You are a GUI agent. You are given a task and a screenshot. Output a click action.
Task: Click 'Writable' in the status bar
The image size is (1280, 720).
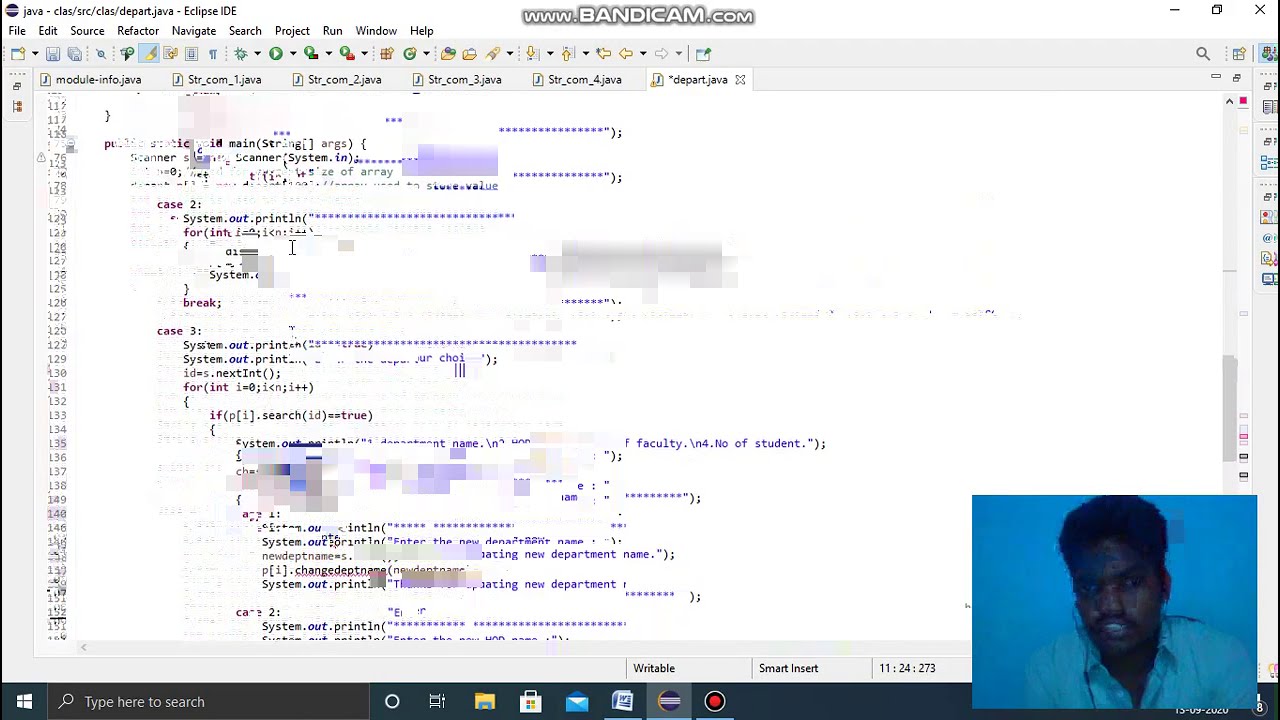(654, 668)
